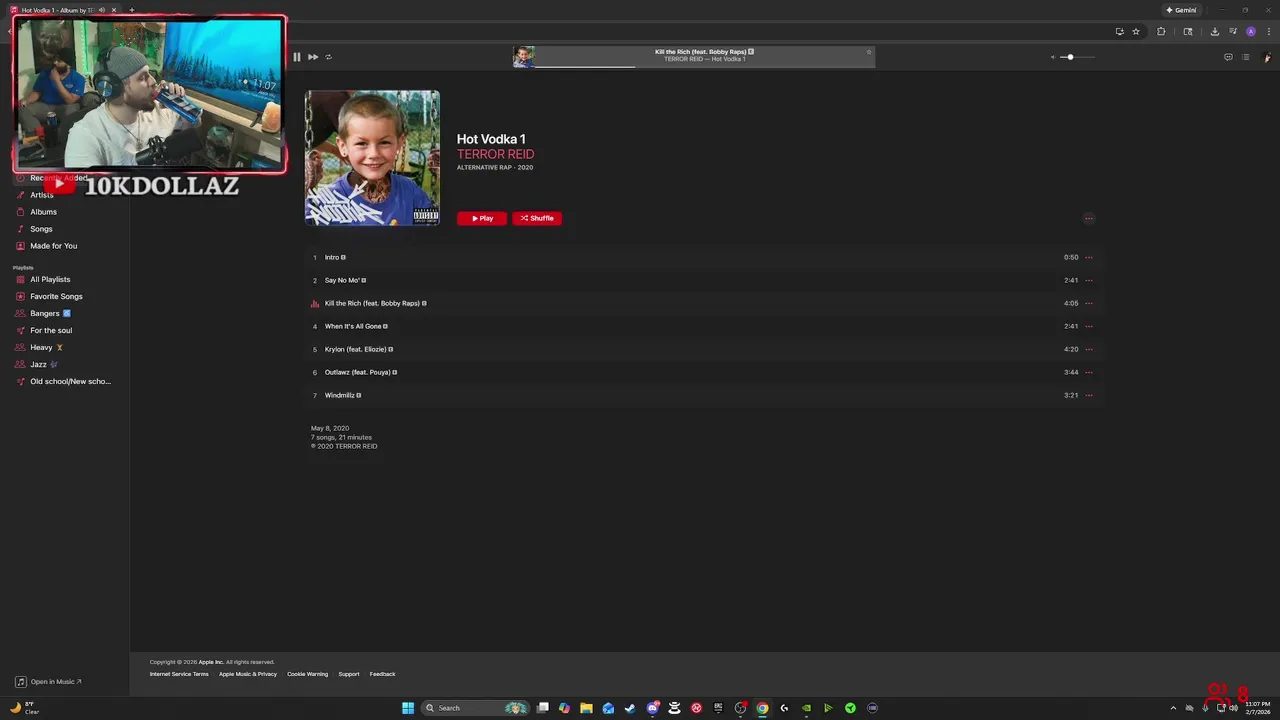Open Apple Music & Privacy link
1280x720 pixels.
coord(248,674)
